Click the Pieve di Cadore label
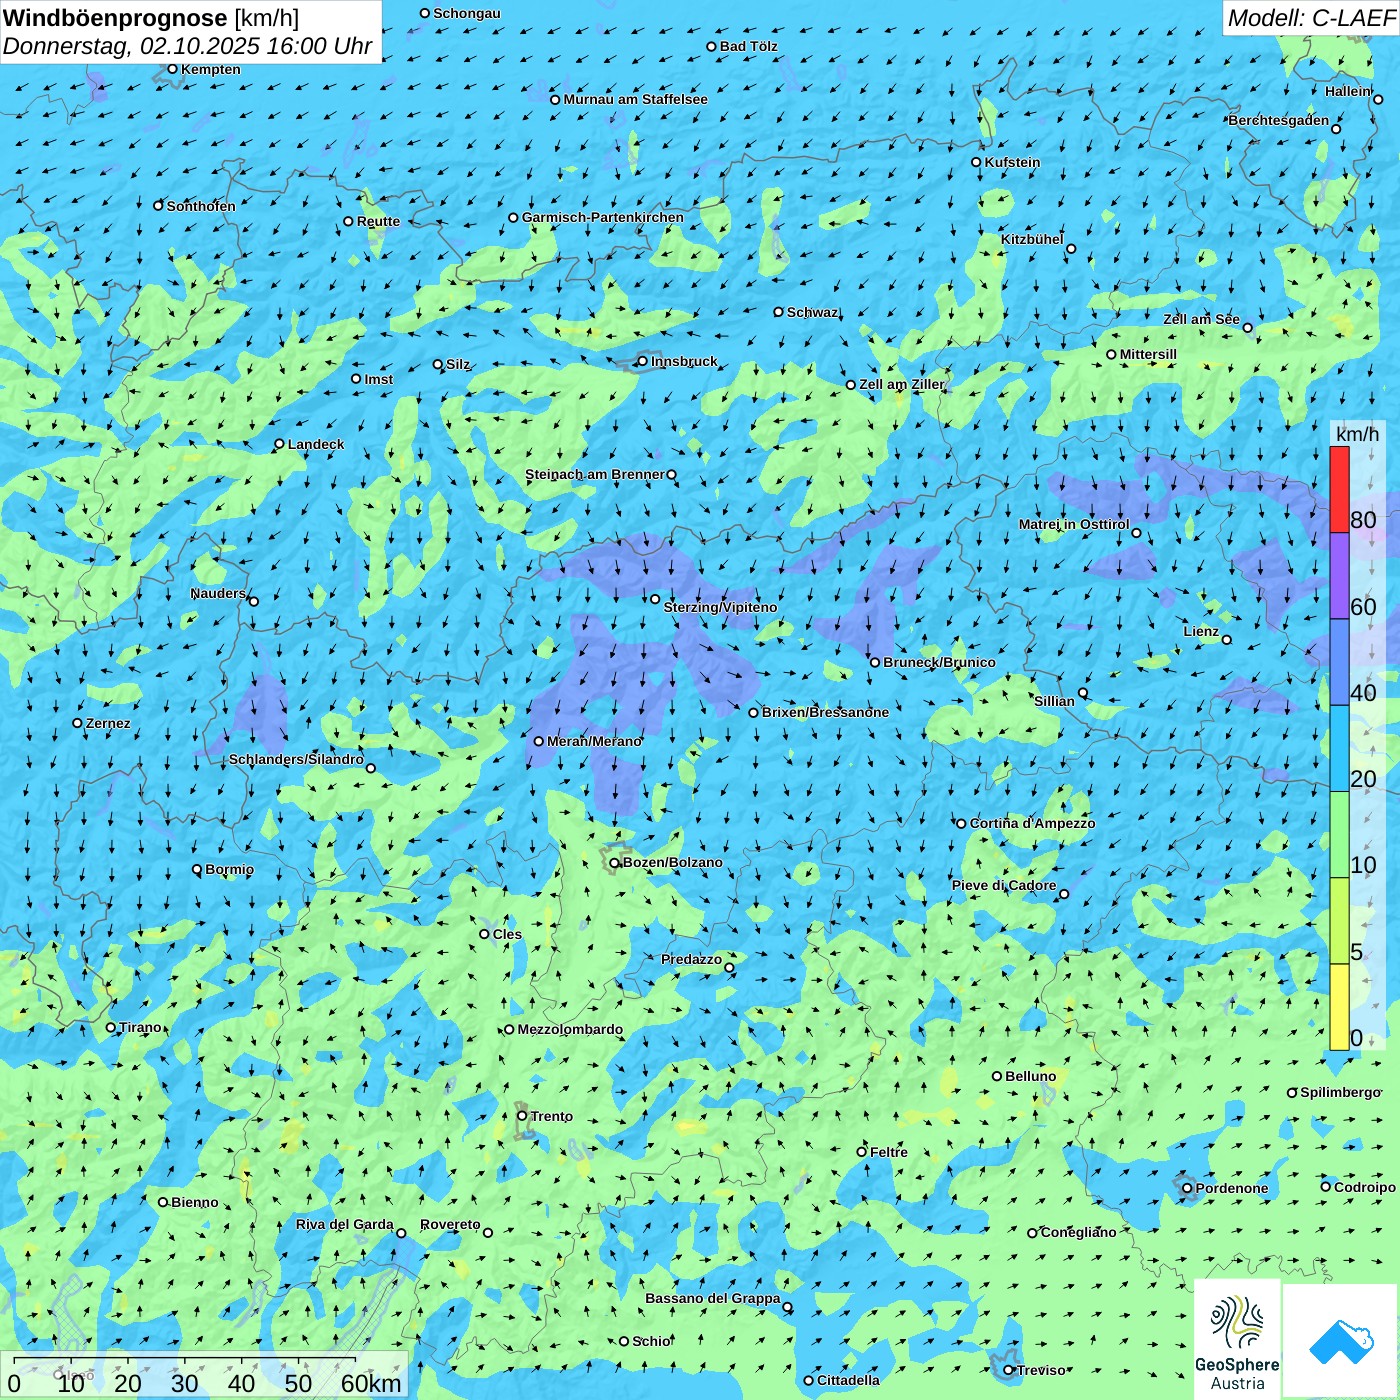 click(1004, 885)
